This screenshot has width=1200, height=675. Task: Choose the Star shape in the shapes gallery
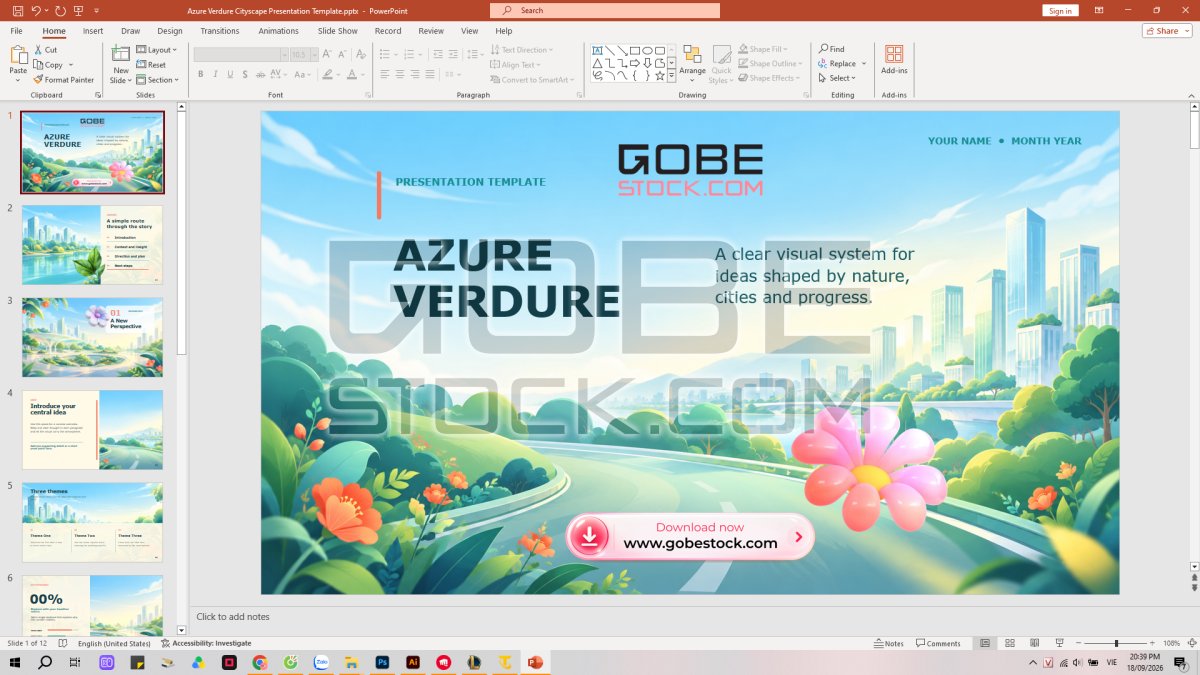pos(660,76)
